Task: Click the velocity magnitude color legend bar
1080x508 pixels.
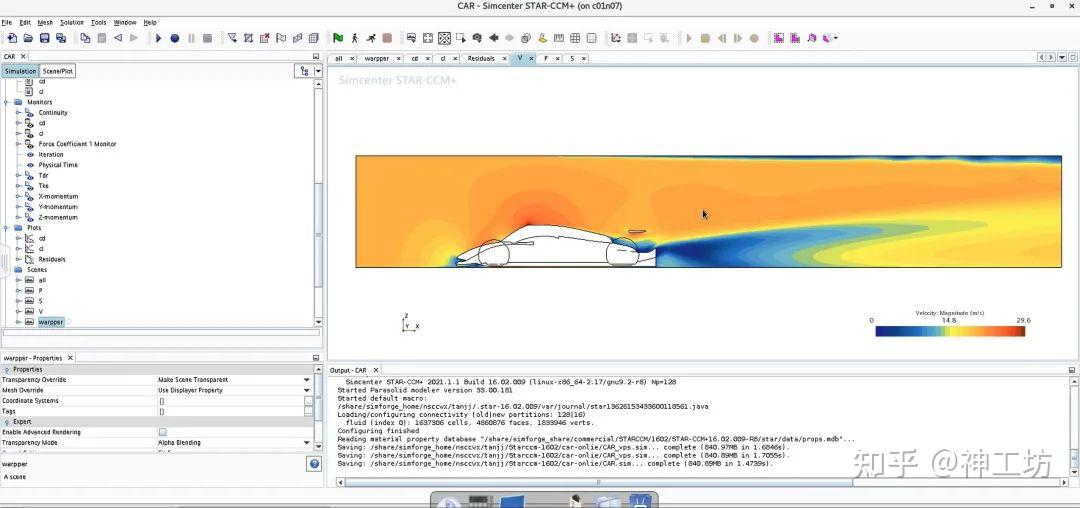Action: (x=950, y=331)
